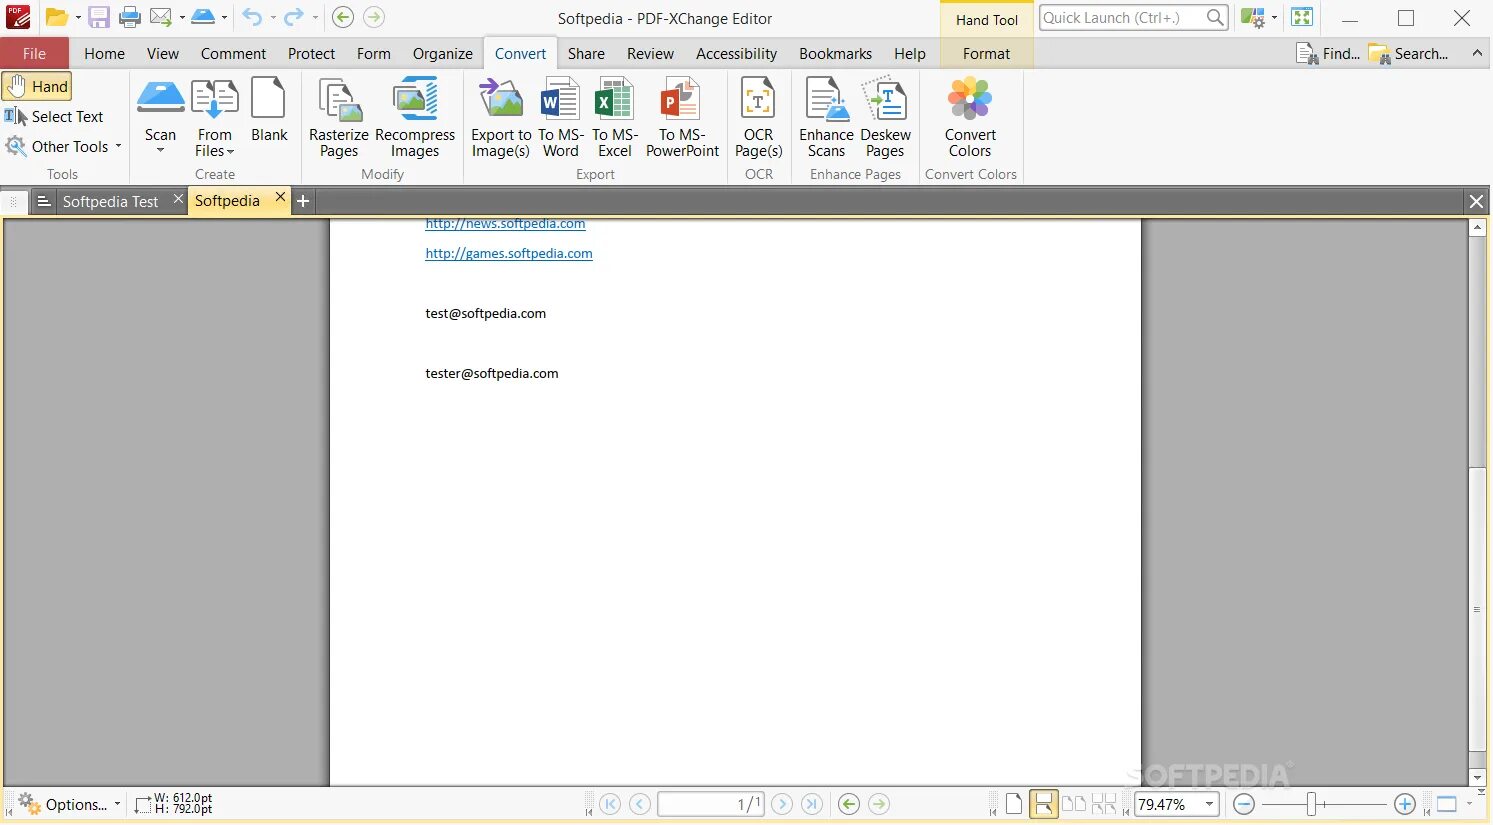
Task: Go to the first page
Action: pyautogui.click(x=610, y=804)
